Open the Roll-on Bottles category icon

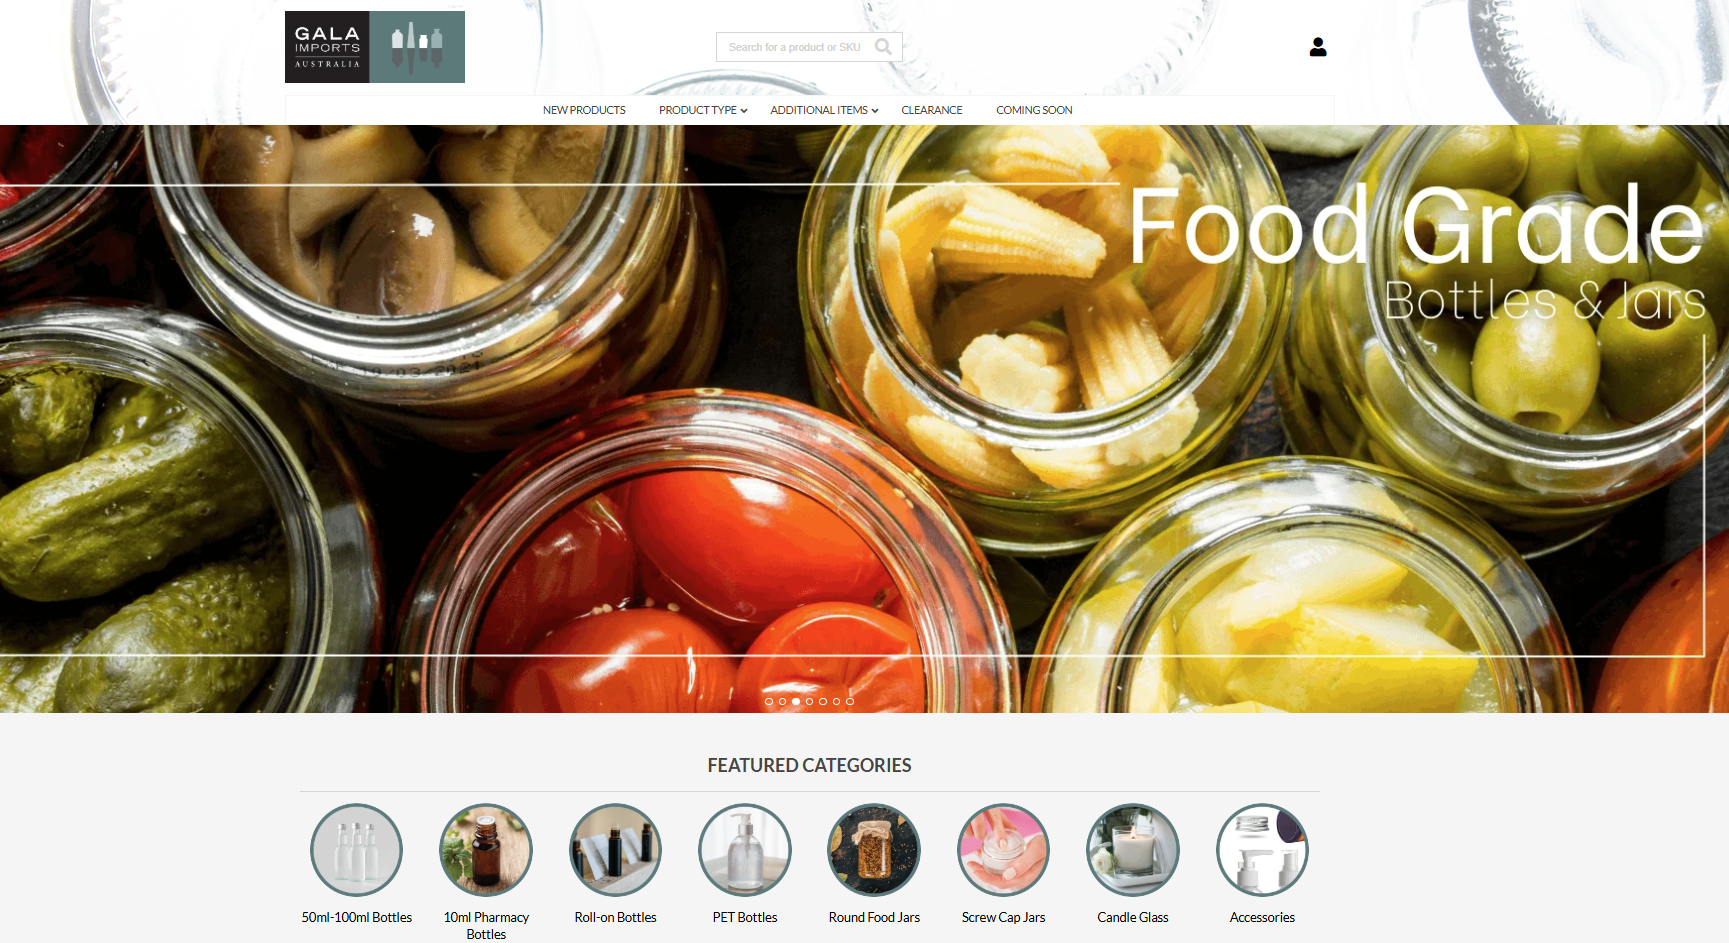pyautogui.click(x=615, y=850)
